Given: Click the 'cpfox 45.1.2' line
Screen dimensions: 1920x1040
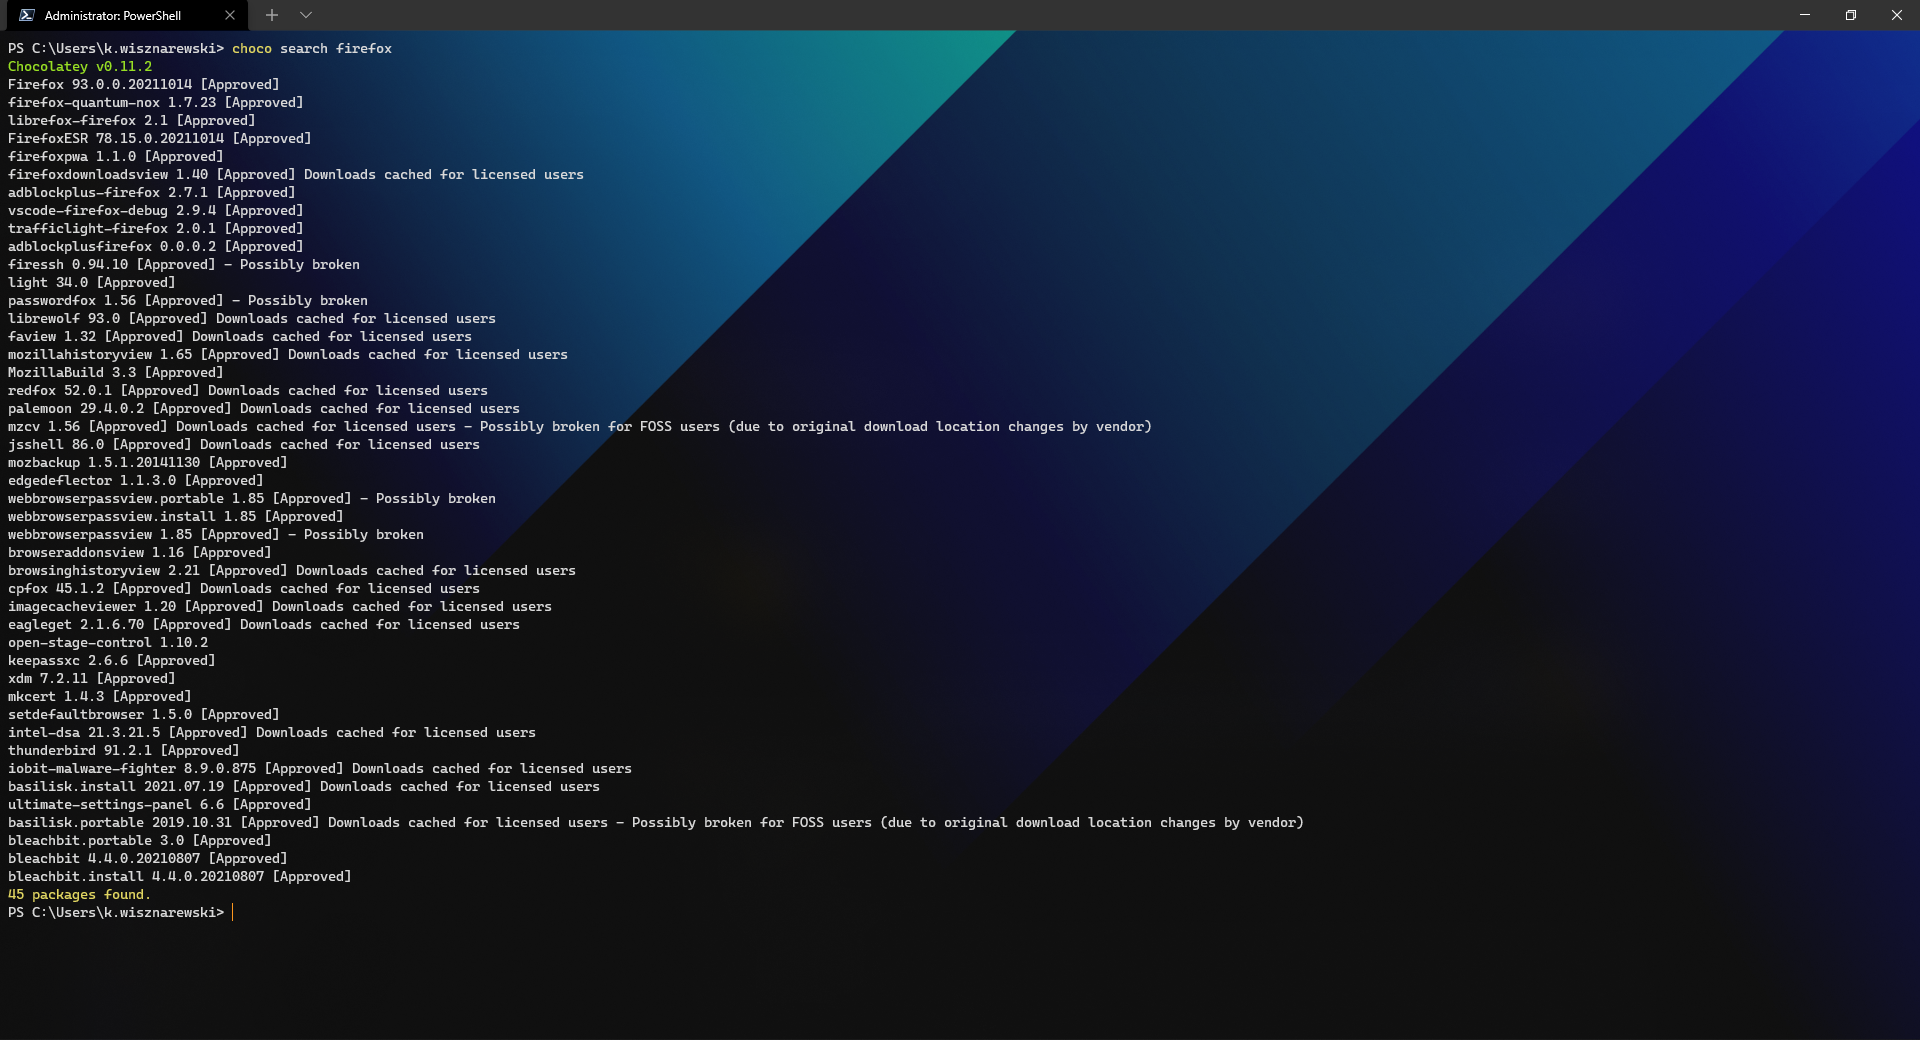Looking at the screenshot, I should point(244,588).
